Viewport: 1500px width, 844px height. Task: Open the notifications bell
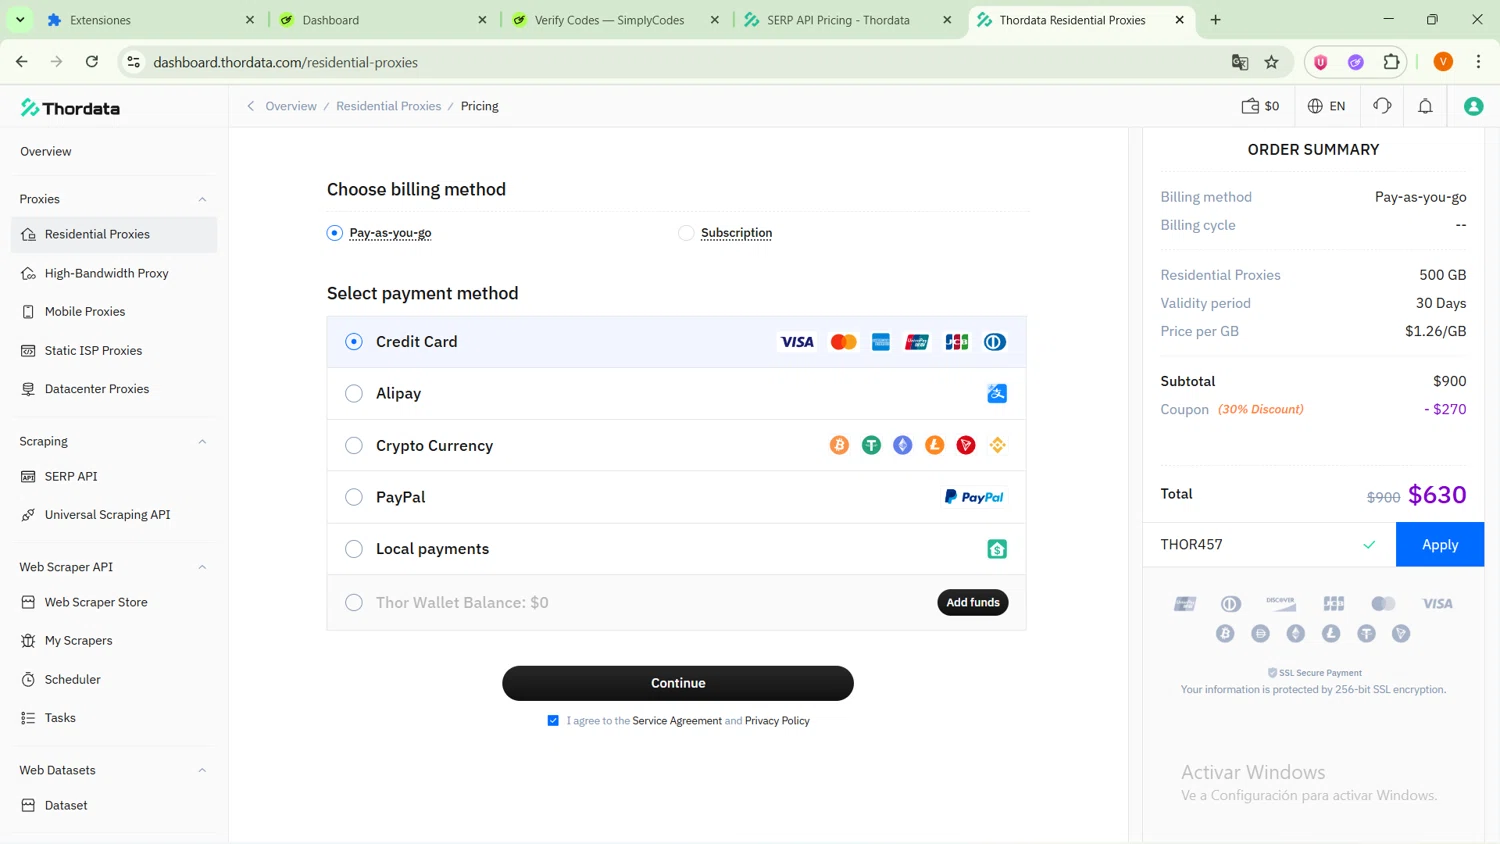coord(1425,106)
